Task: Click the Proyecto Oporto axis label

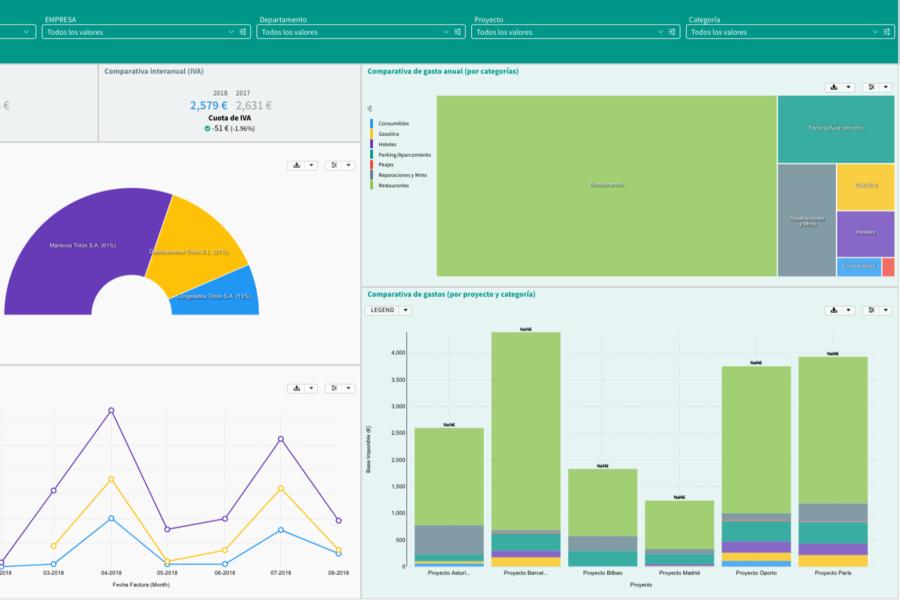Action: [756, 573]
